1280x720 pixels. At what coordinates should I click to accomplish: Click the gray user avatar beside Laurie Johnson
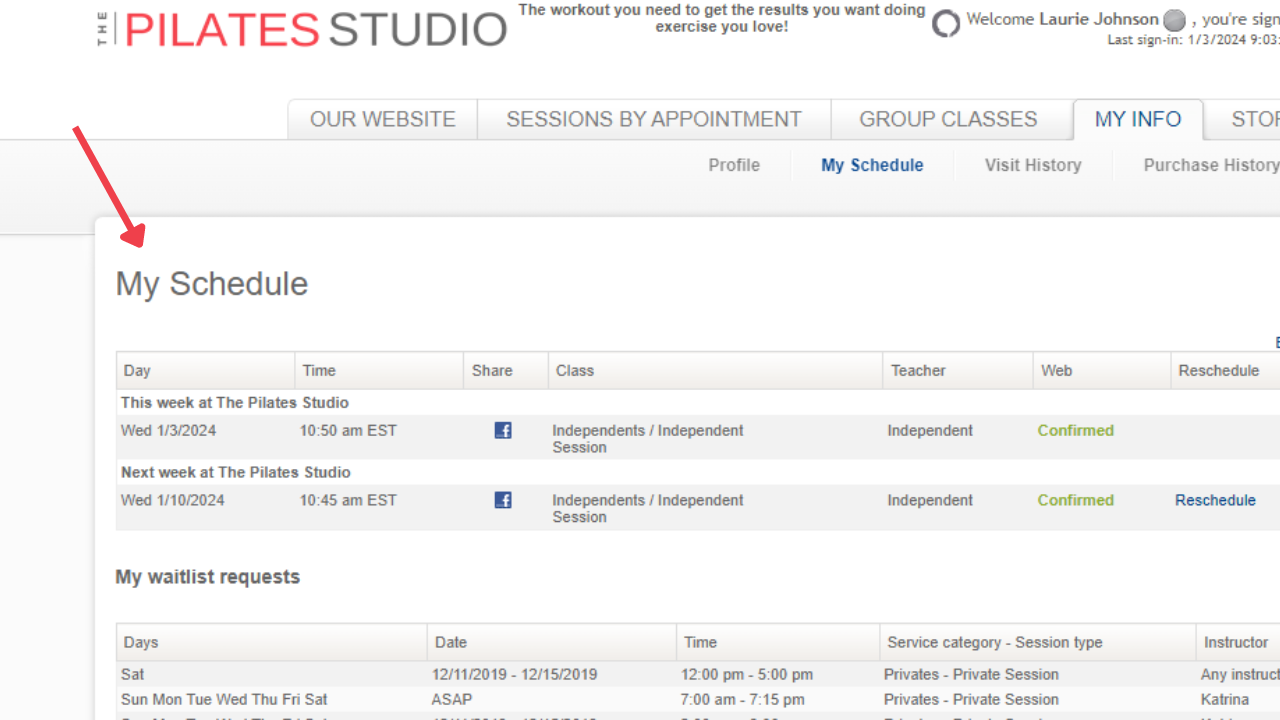pyautogui.click(x=1175, y=21)
